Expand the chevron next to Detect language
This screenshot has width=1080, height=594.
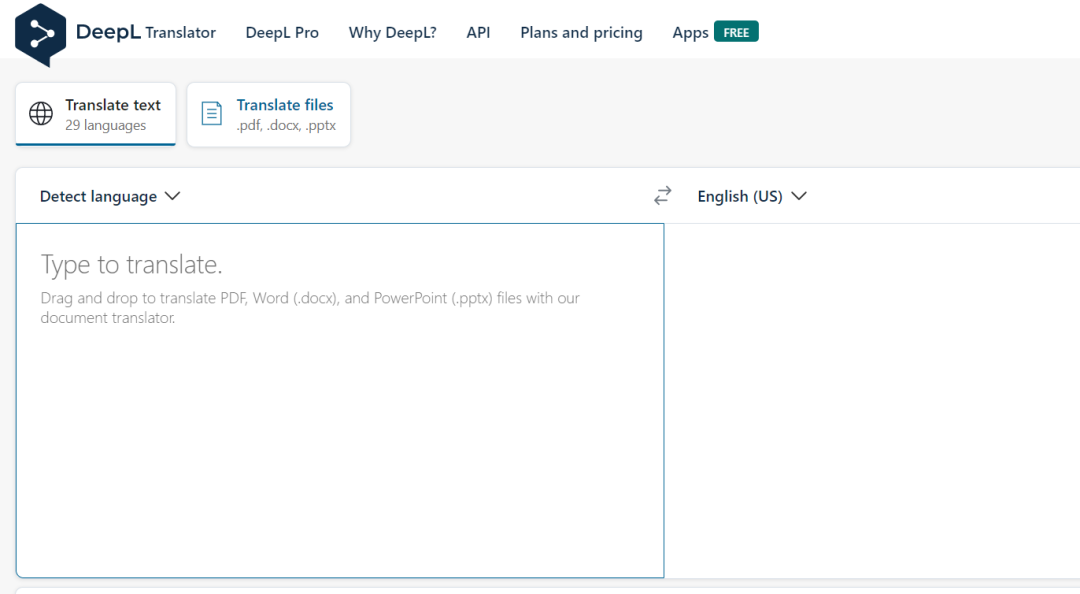172,196
